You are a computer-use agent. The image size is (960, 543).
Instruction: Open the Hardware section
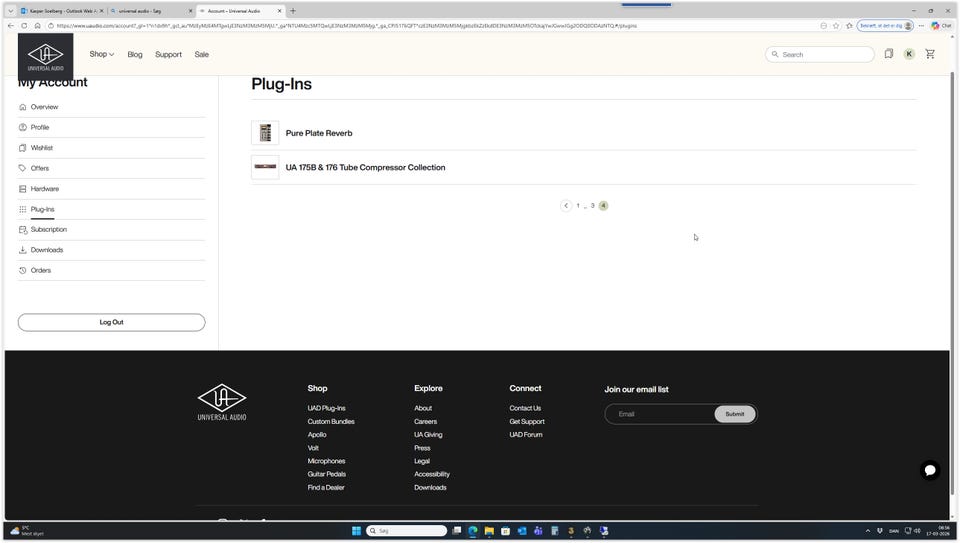point(45,189)
